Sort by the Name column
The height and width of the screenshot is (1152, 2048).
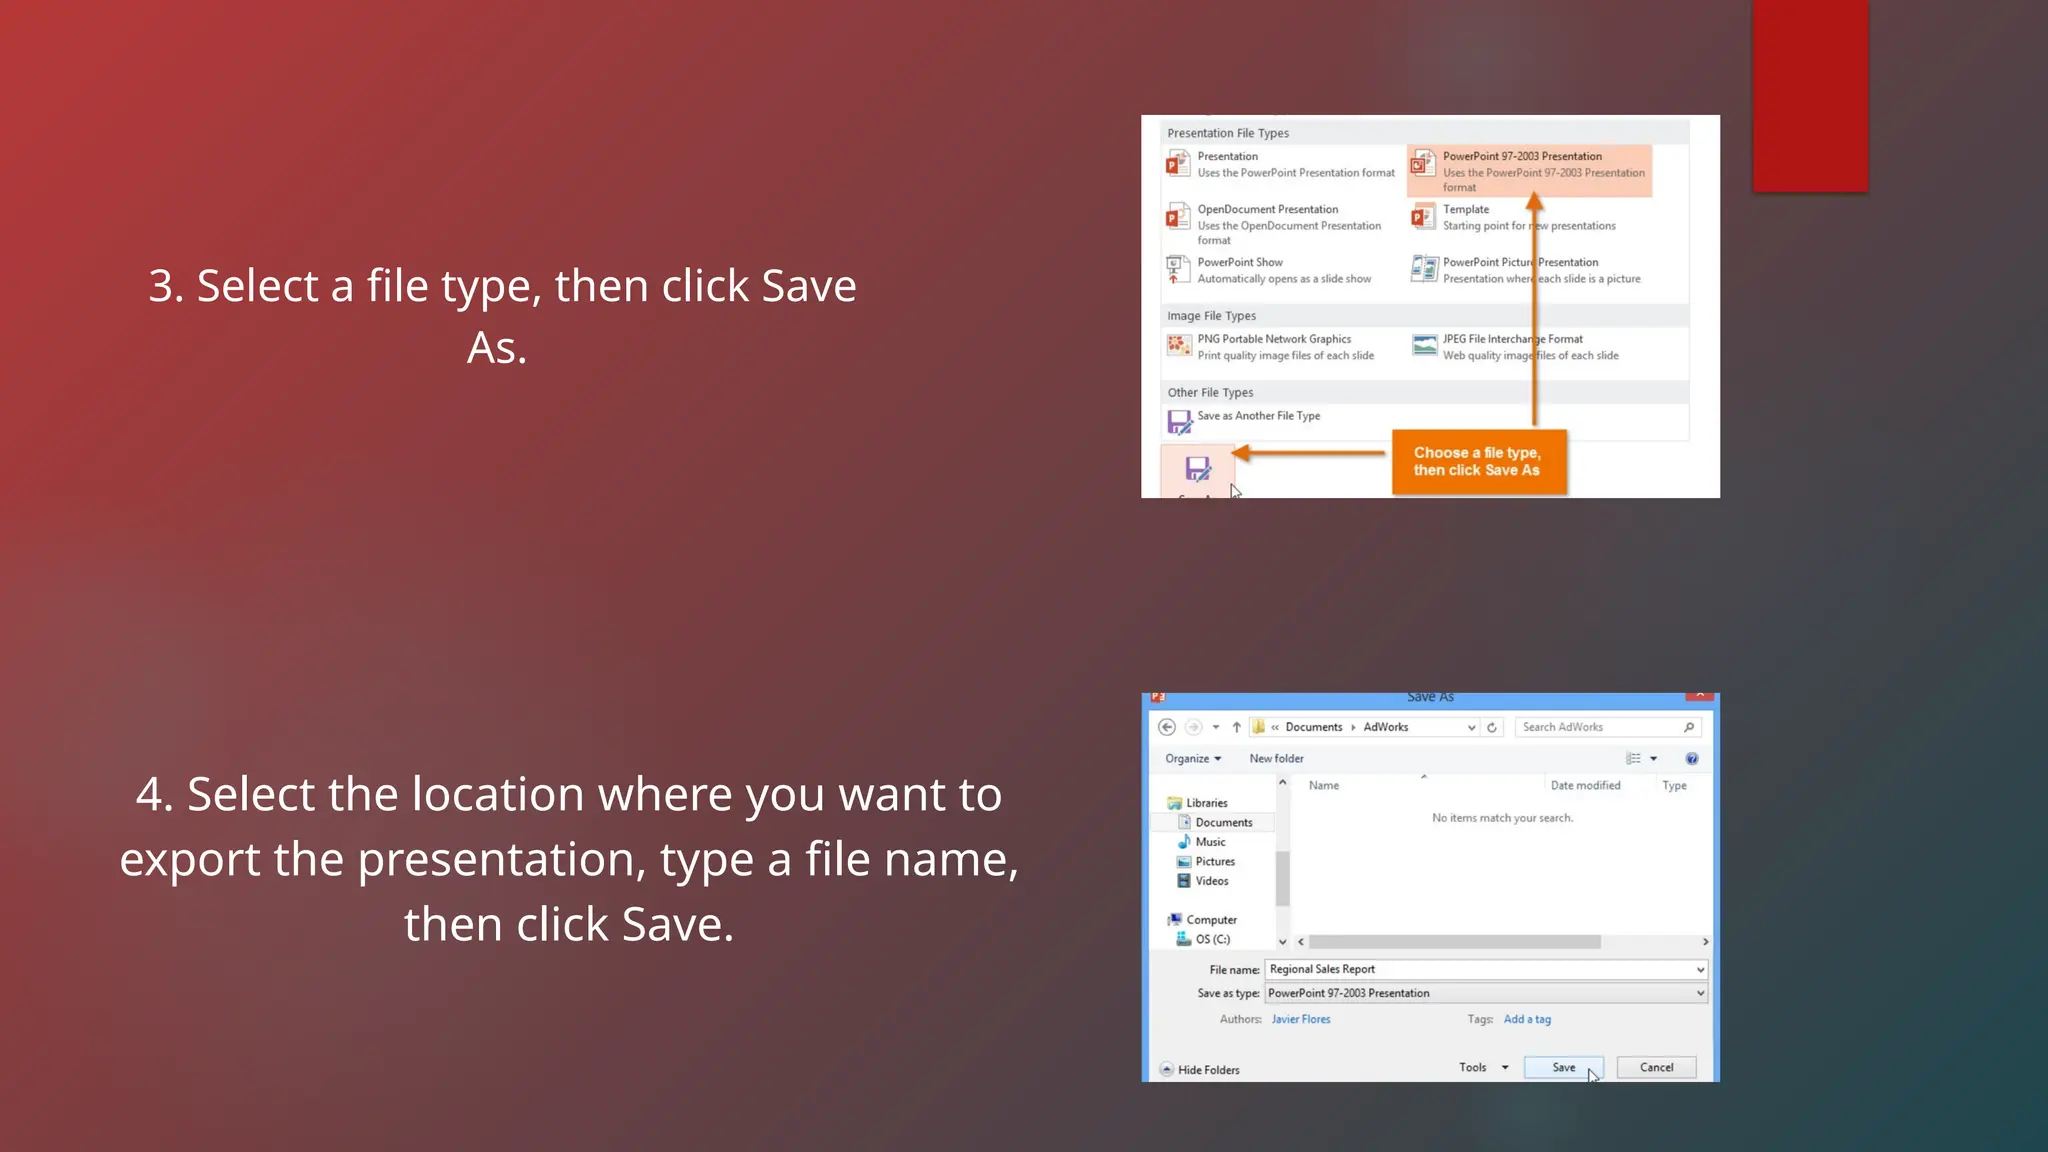1324,786
